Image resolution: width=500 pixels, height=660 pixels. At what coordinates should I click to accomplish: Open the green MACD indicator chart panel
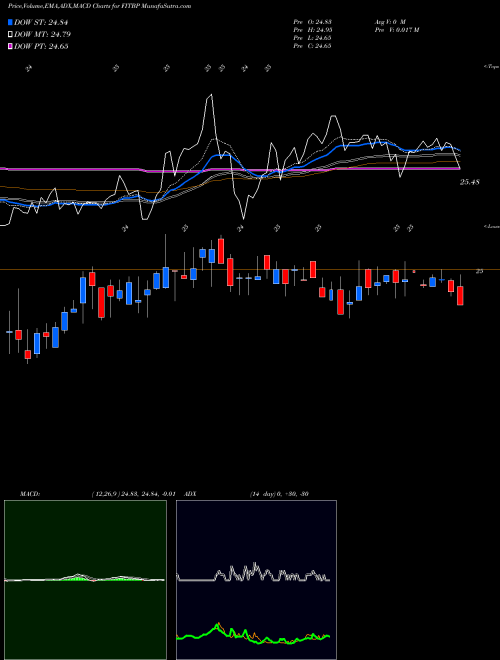click(85, 580)
